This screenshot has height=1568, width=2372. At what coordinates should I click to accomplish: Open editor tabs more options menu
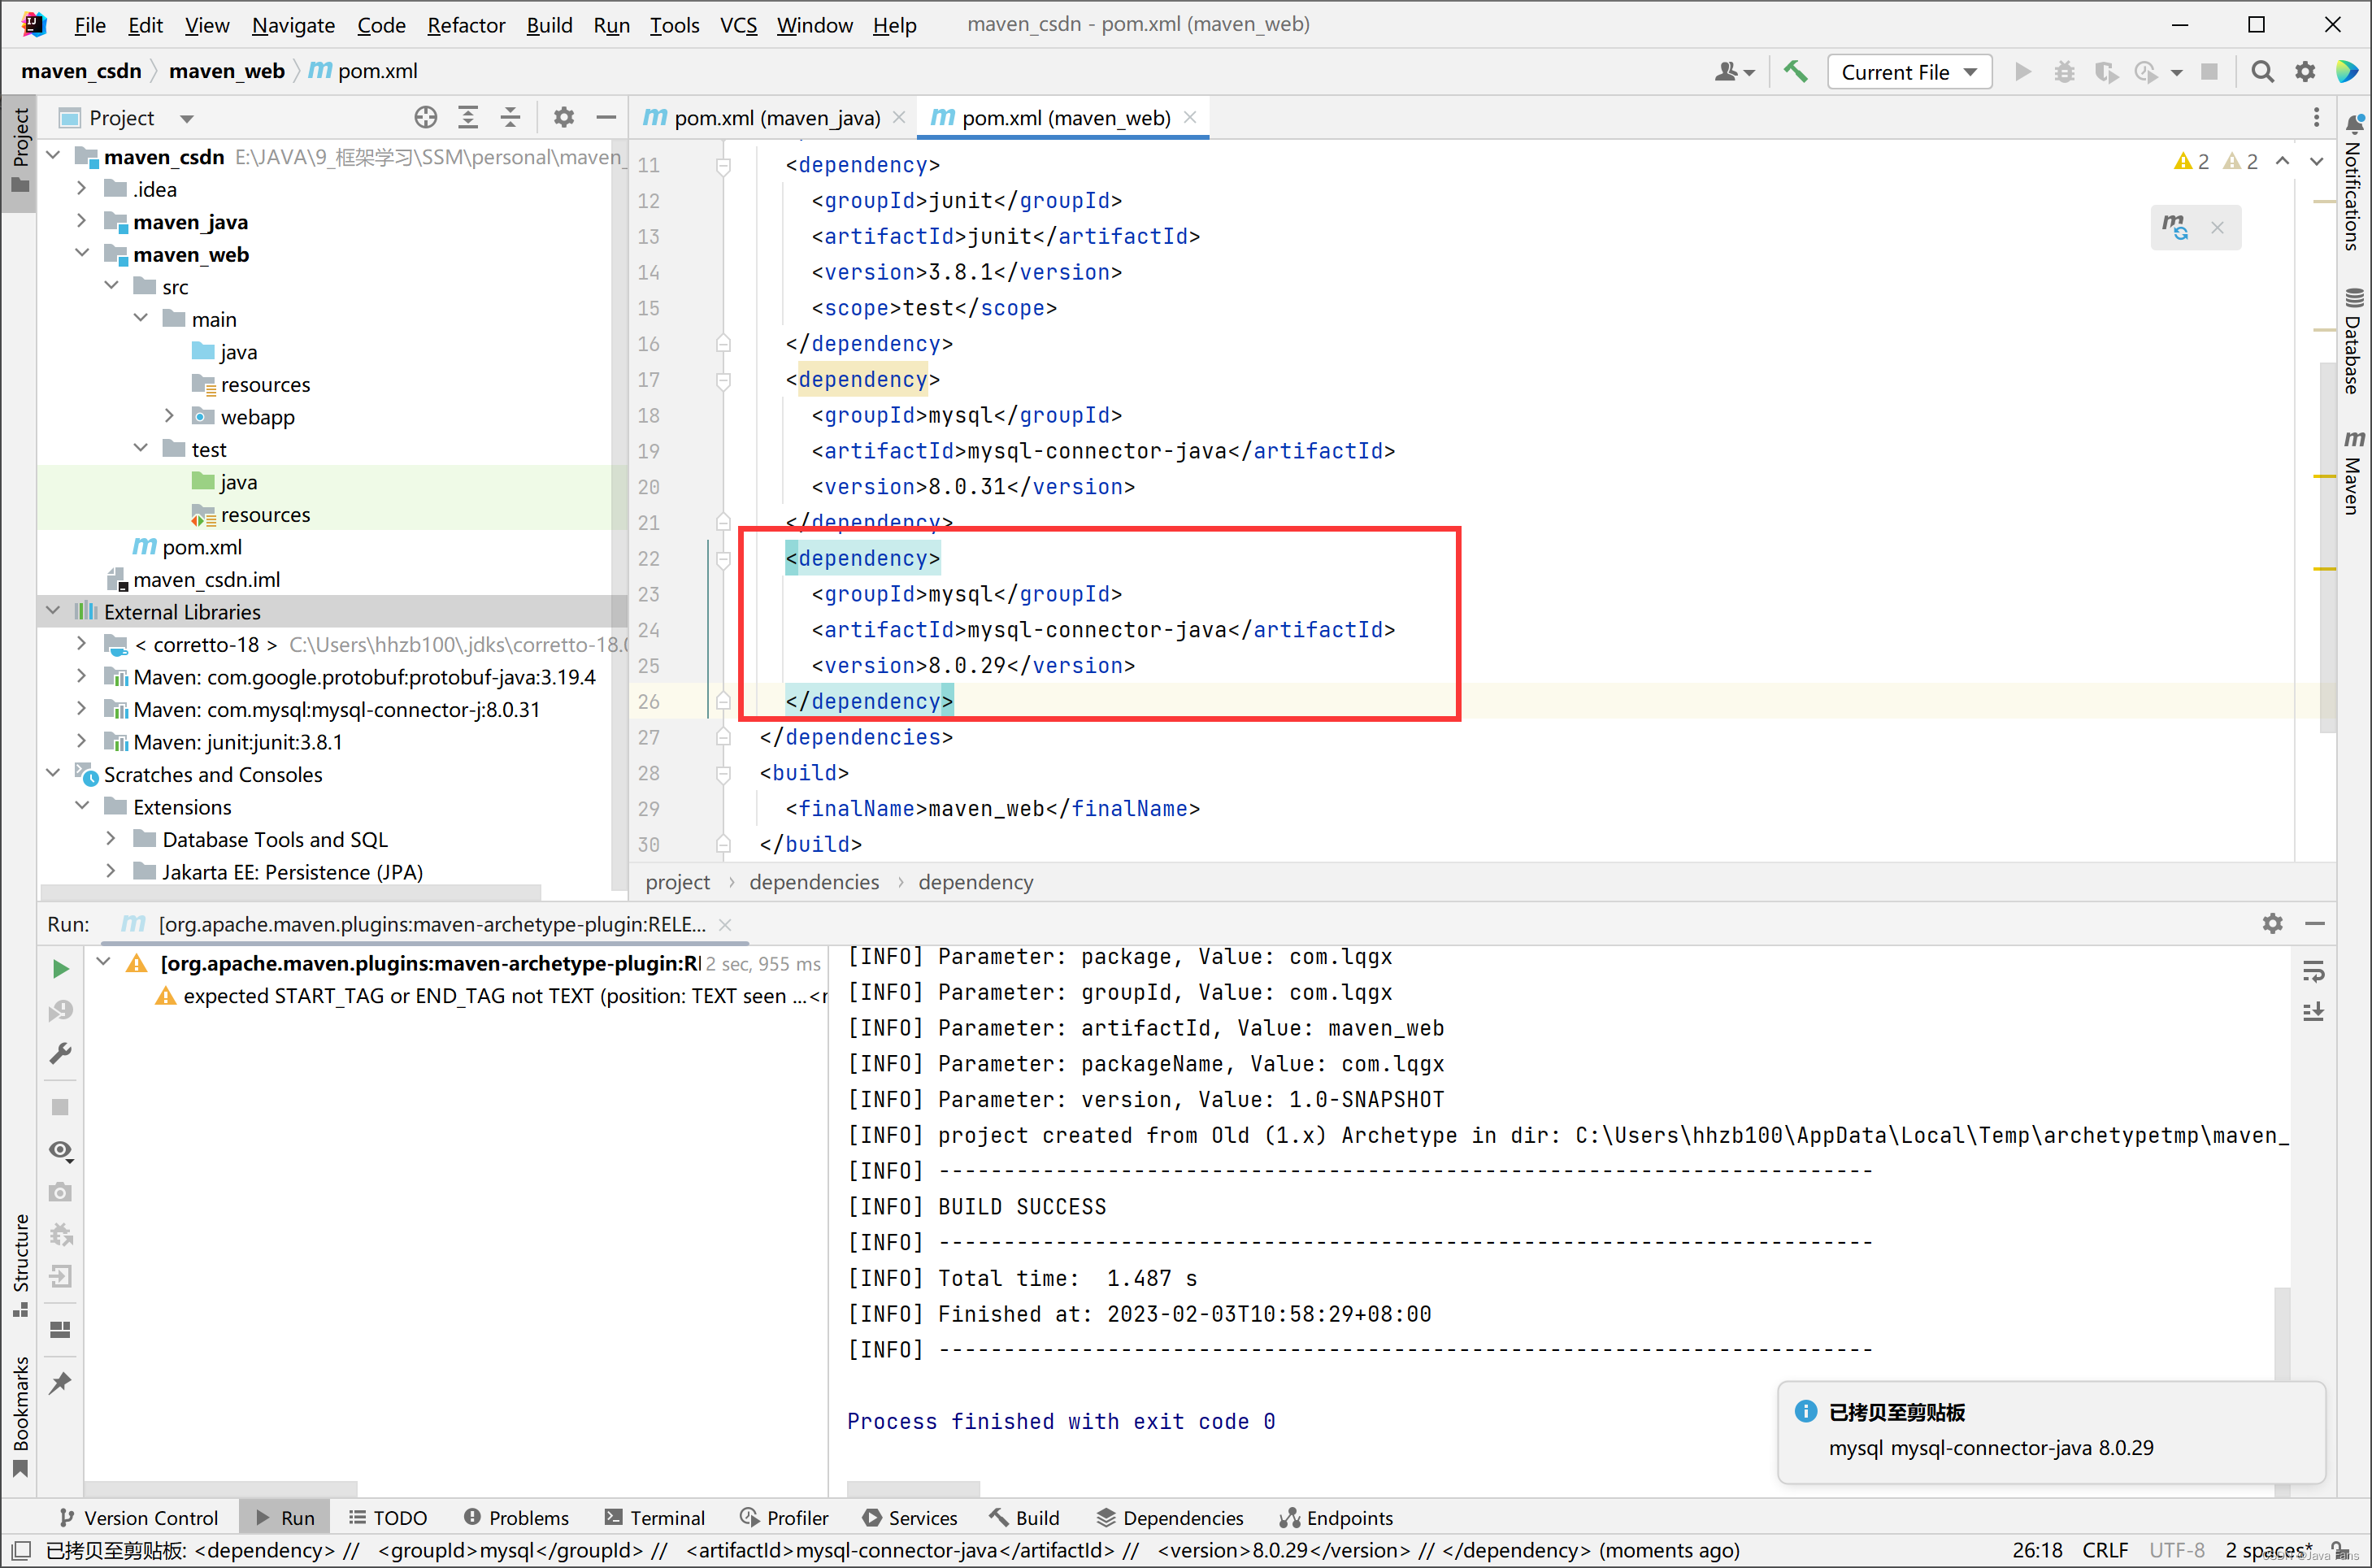click(2316, 117)
